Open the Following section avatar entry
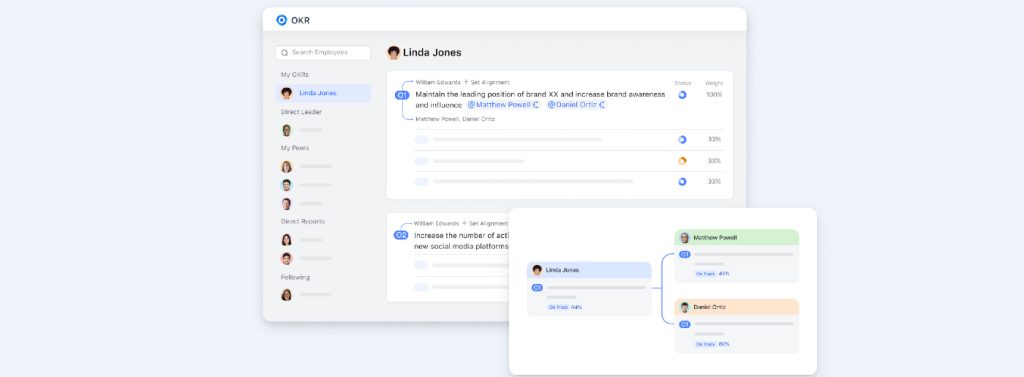Viewport: 1024px width, 377px height. (286, 295)
